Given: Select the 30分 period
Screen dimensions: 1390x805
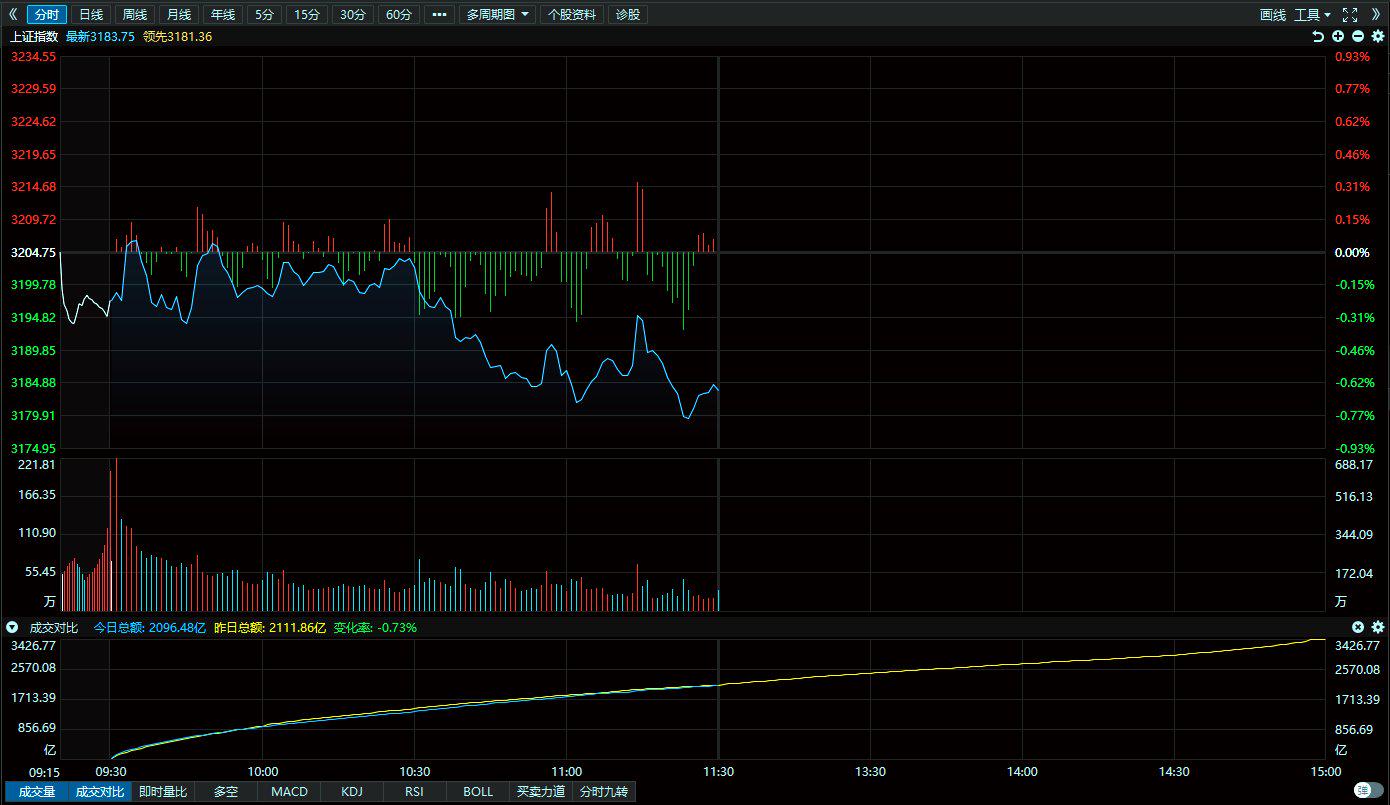Looking at the screenshot, I should (353, 14).
